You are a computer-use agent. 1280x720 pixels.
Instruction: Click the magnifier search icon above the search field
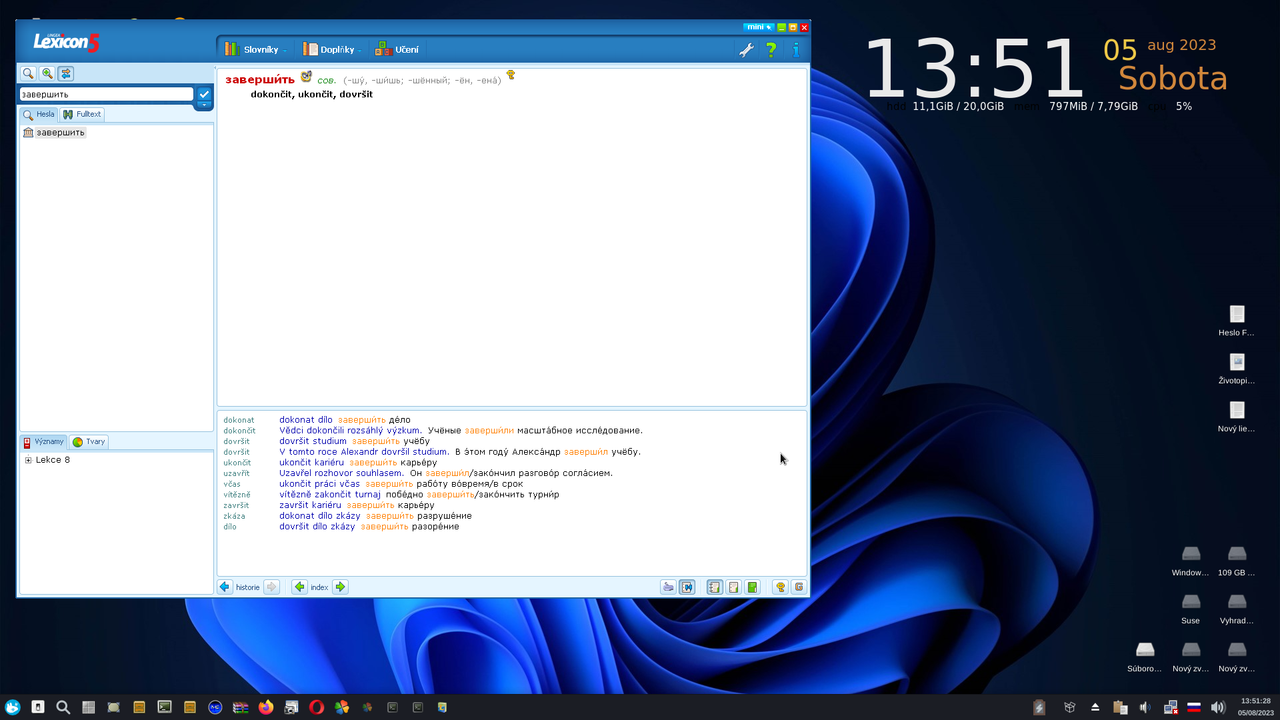pyautogui.click(x=29, y=74)
